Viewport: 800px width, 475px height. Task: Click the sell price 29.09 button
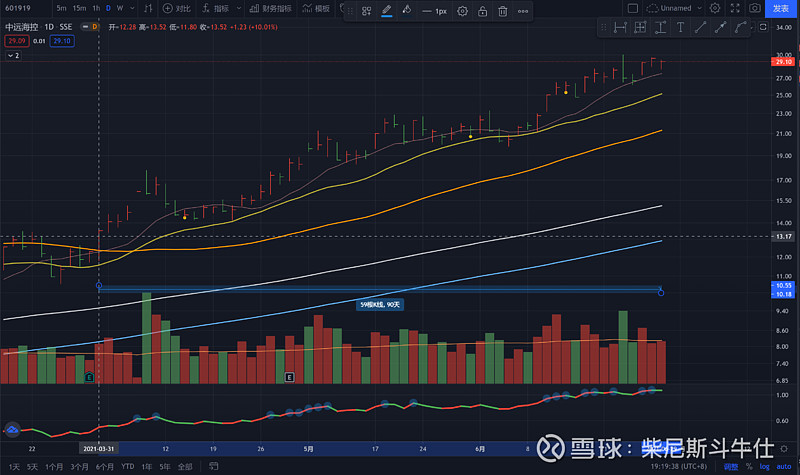pyautogui.click(x=16, y=41)
